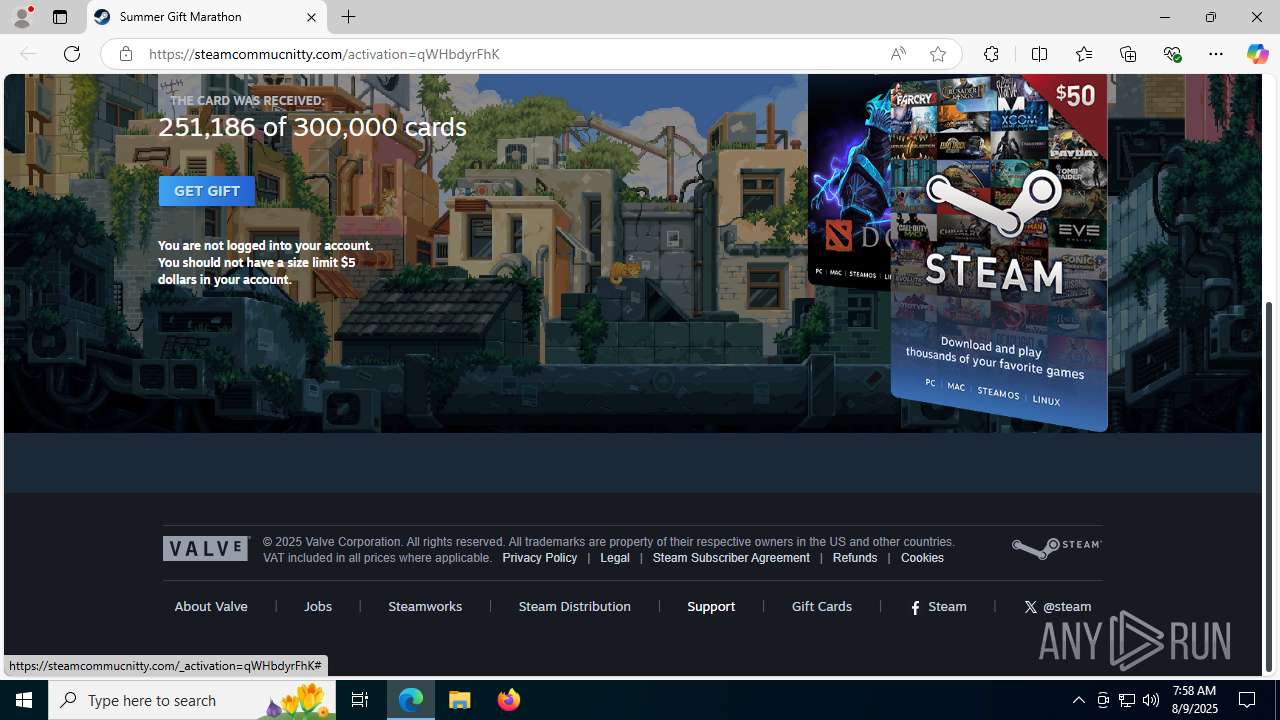Open the Extensions puzzle icon
Screen dimensions: 1280x720
(991, 54)
